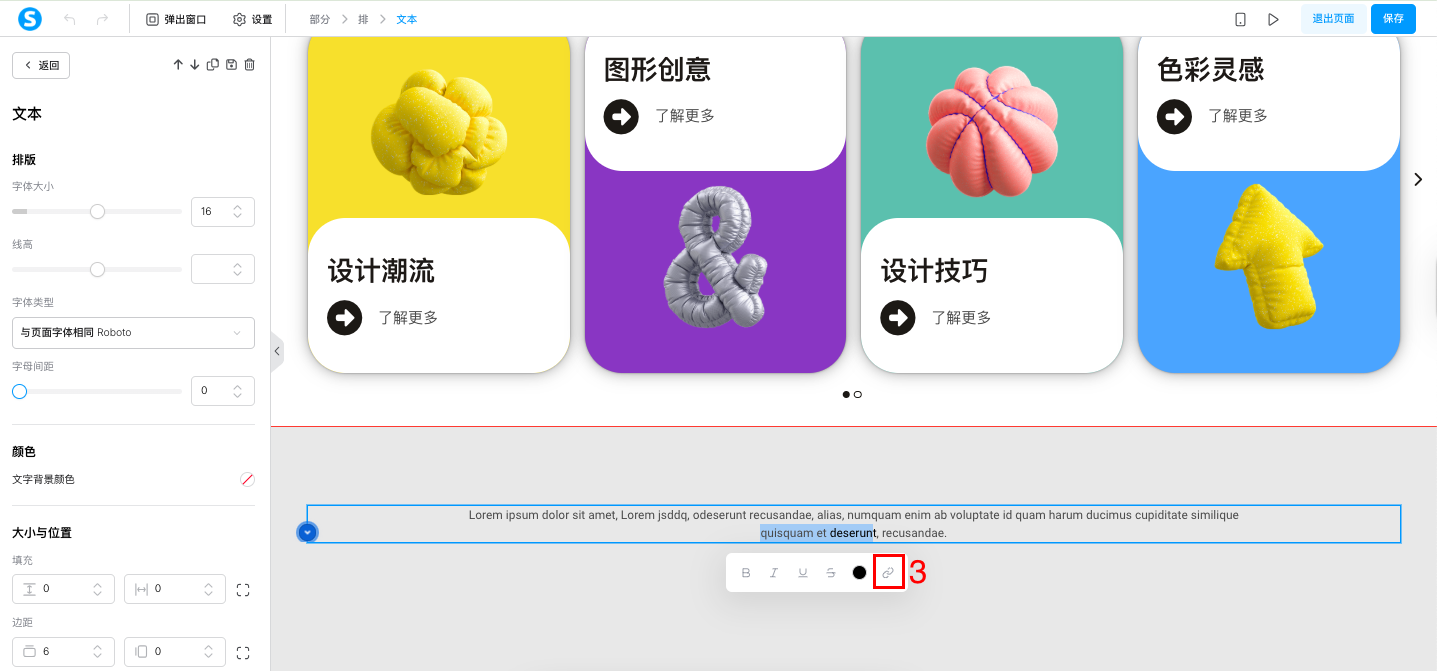
Task: Delete element with trash icon
Action: tap(250, 65)
